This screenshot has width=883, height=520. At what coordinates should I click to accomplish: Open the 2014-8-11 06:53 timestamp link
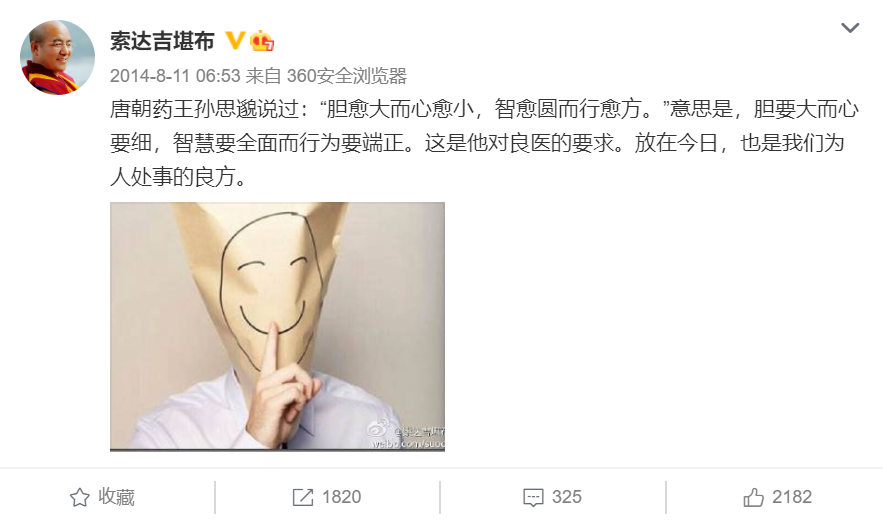click(175, 75)
